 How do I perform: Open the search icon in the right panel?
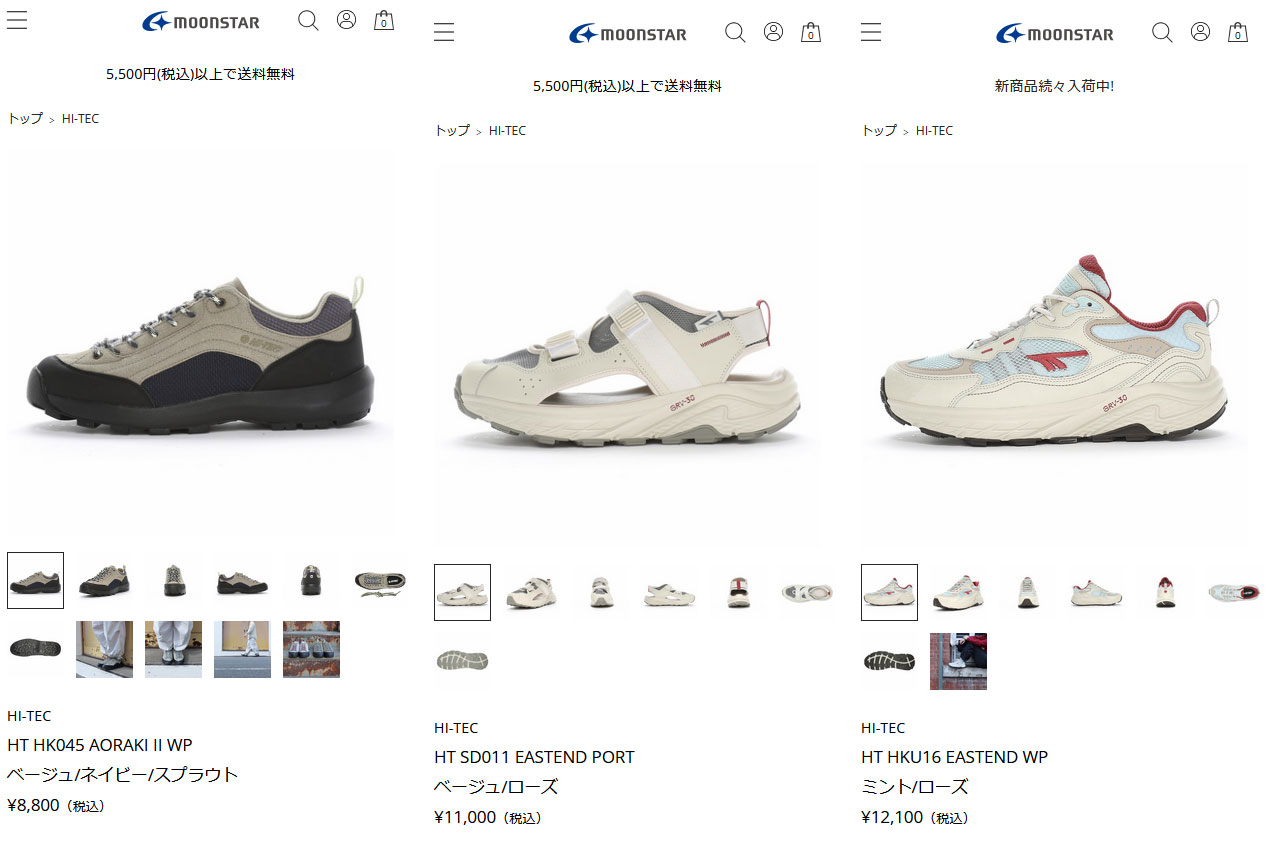pyautogui.click(x=1162, y=33)
